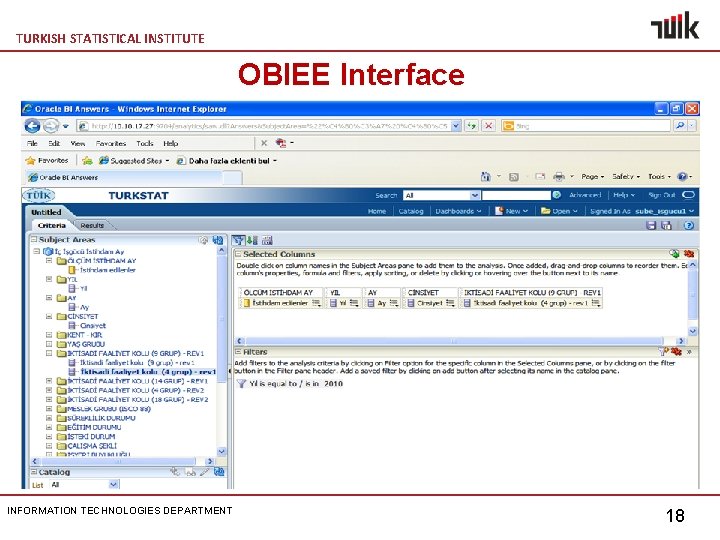Click remove all filters icon in Filters header
The image size is (720, 540).
point(676,352)
